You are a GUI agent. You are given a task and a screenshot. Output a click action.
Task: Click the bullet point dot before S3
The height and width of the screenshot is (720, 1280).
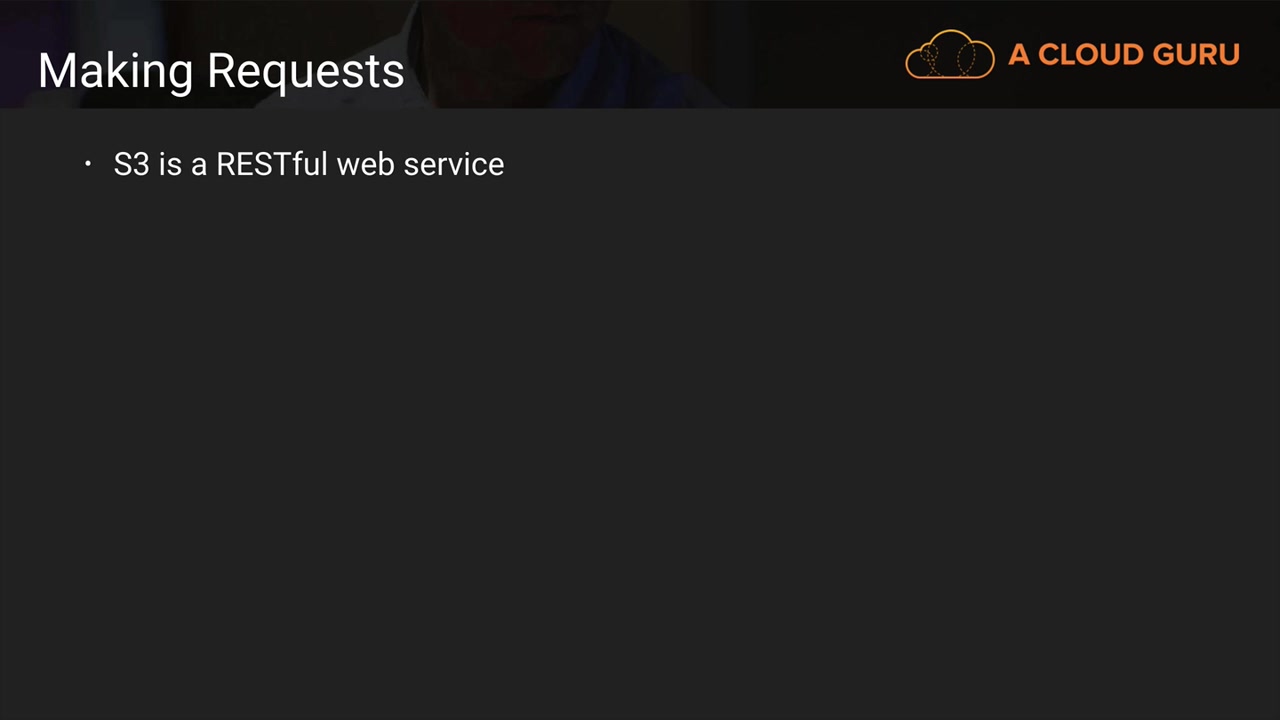pyautogui.click(x=88, y=164)
